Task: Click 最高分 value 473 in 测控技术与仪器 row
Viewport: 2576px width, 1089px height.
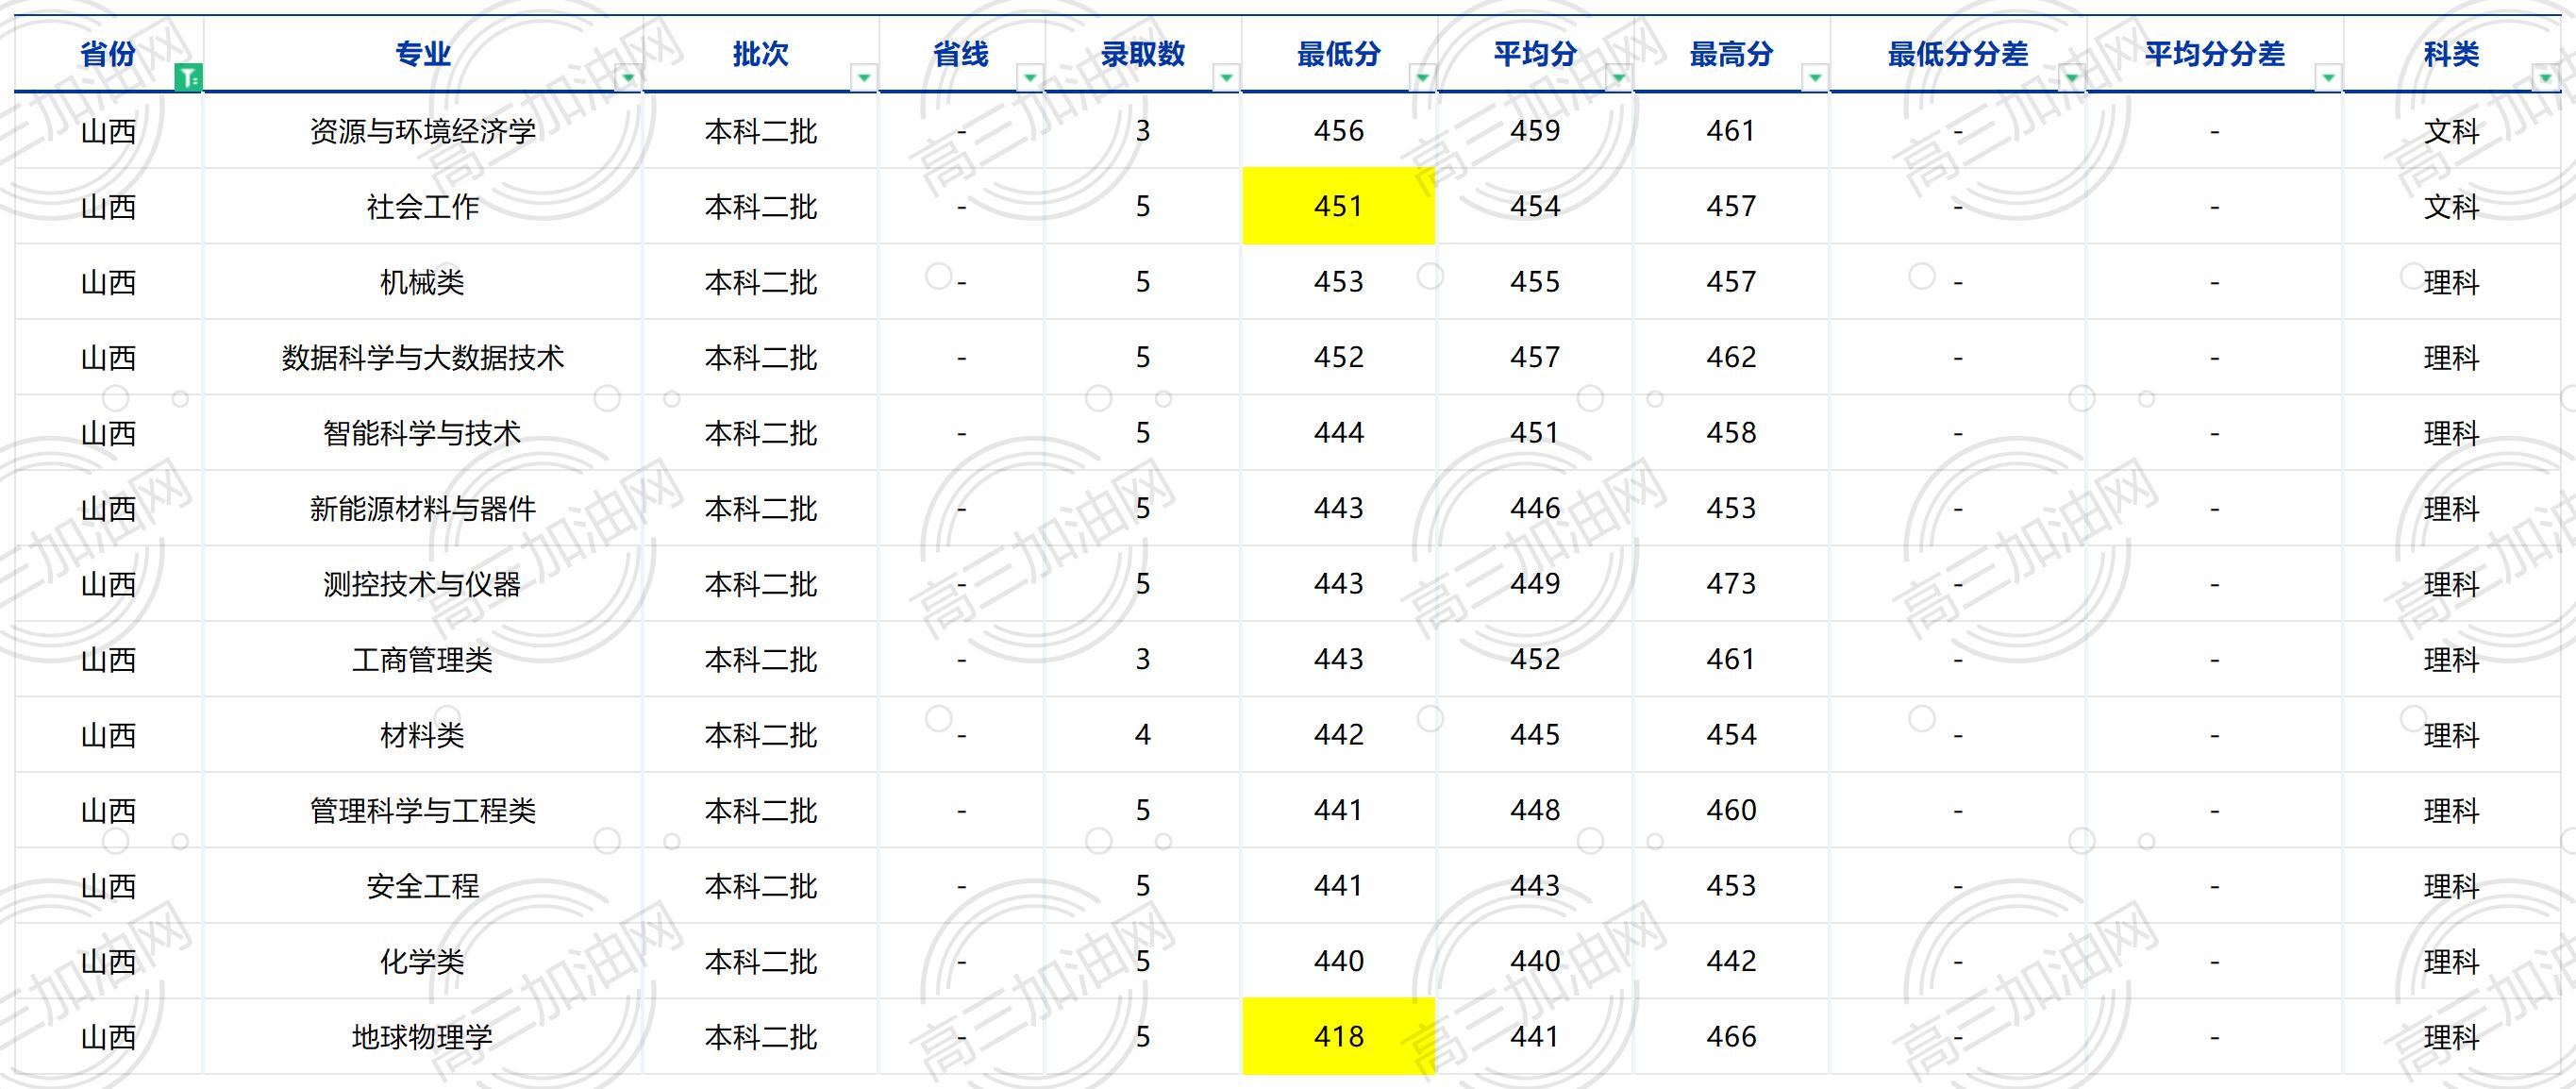Action: [1731, 584]
